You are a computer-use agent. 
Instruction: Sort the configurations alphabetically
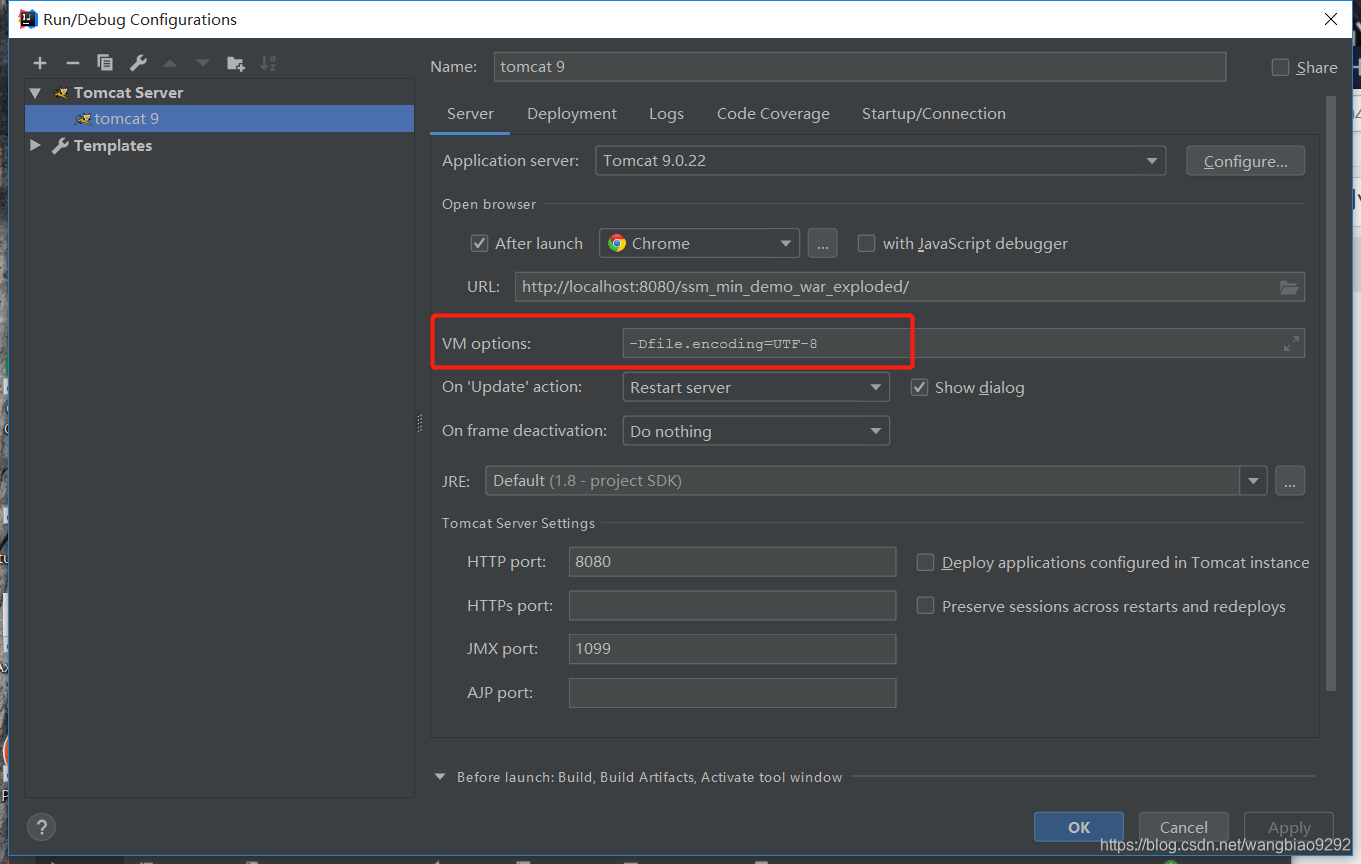(268, 63)
